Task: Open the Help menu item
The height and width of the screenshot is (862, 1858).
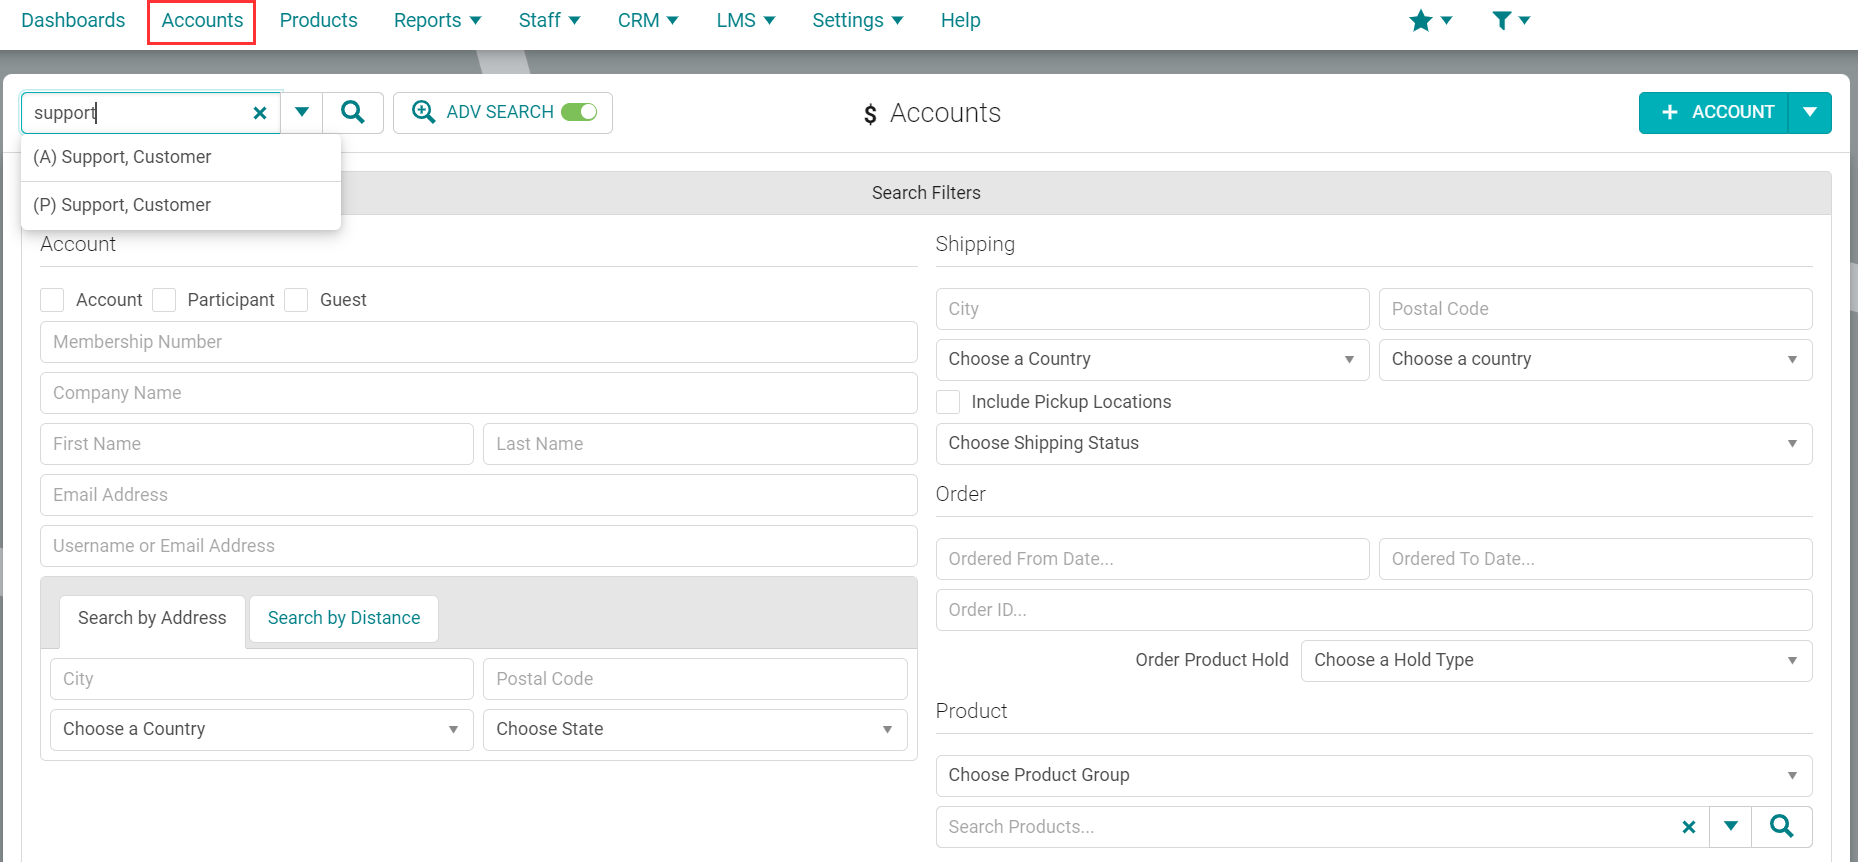Action: point(960,20)
